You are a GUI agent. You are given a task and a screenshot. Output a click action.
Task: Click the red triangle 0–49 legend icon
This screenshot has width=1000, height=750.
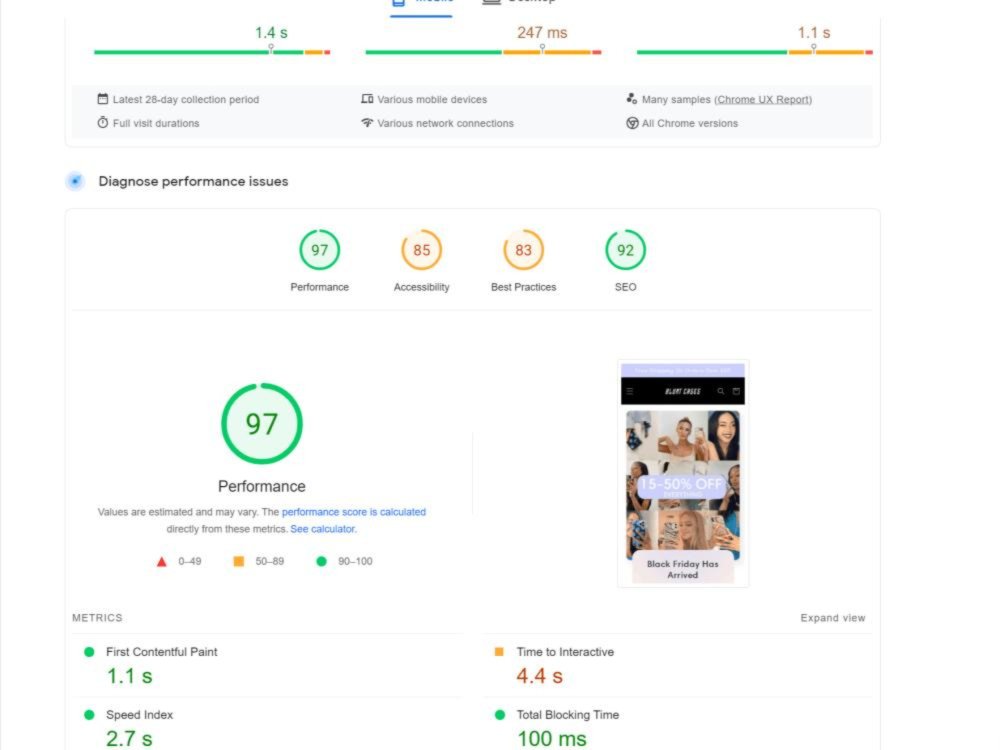[161, 561]
